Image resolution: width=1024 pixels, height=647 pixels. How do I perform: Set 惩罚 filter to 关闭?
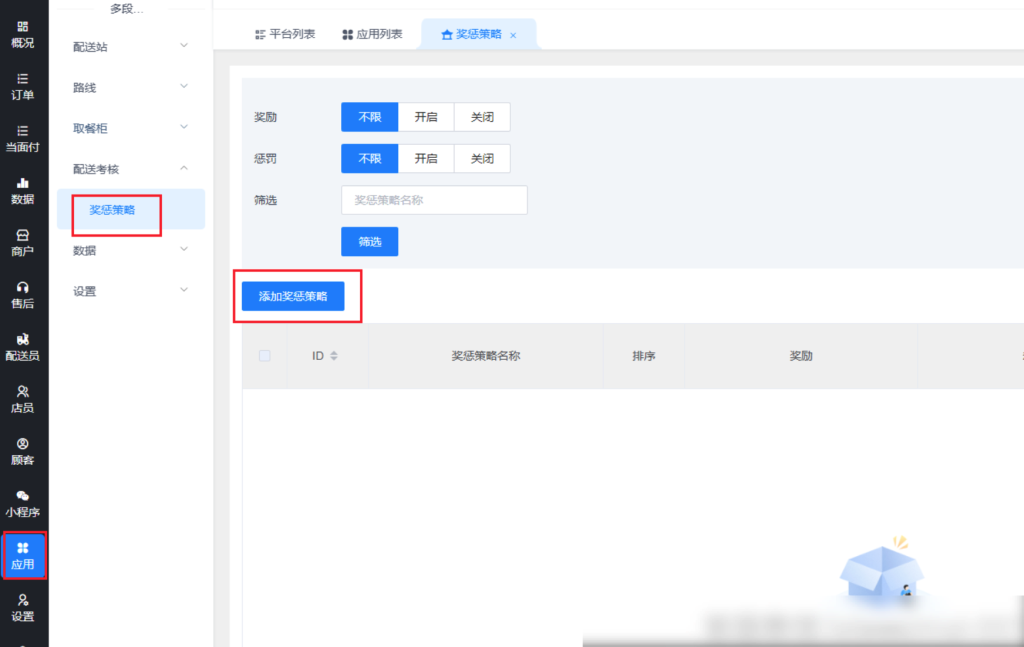pos(482,158)
